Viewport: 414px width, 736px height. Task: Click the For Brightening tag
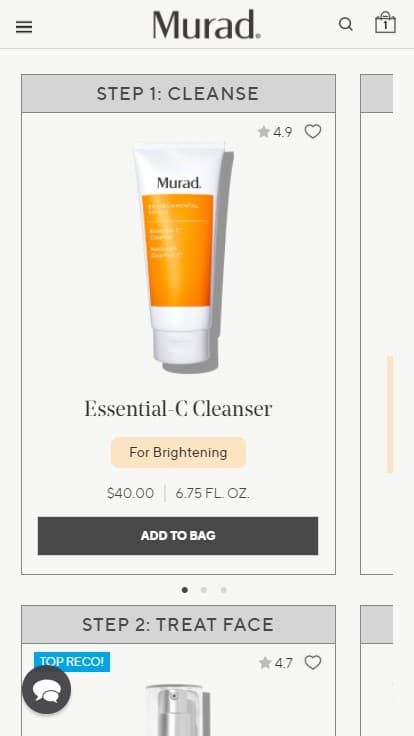(178, 452)
